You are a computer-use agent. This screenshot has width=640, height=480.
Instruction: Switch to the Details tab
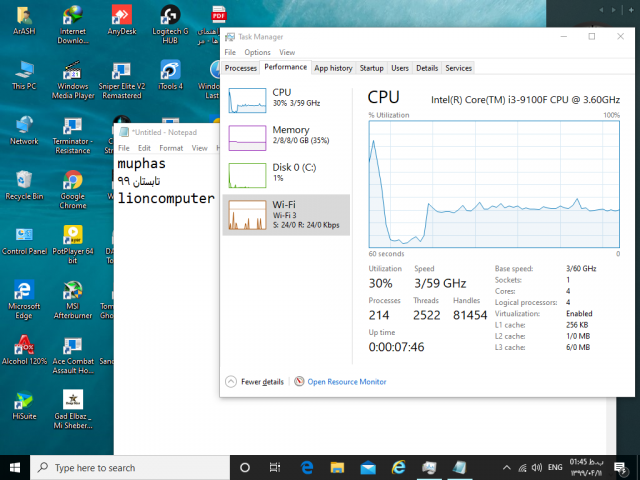click(x=427, y=68)
